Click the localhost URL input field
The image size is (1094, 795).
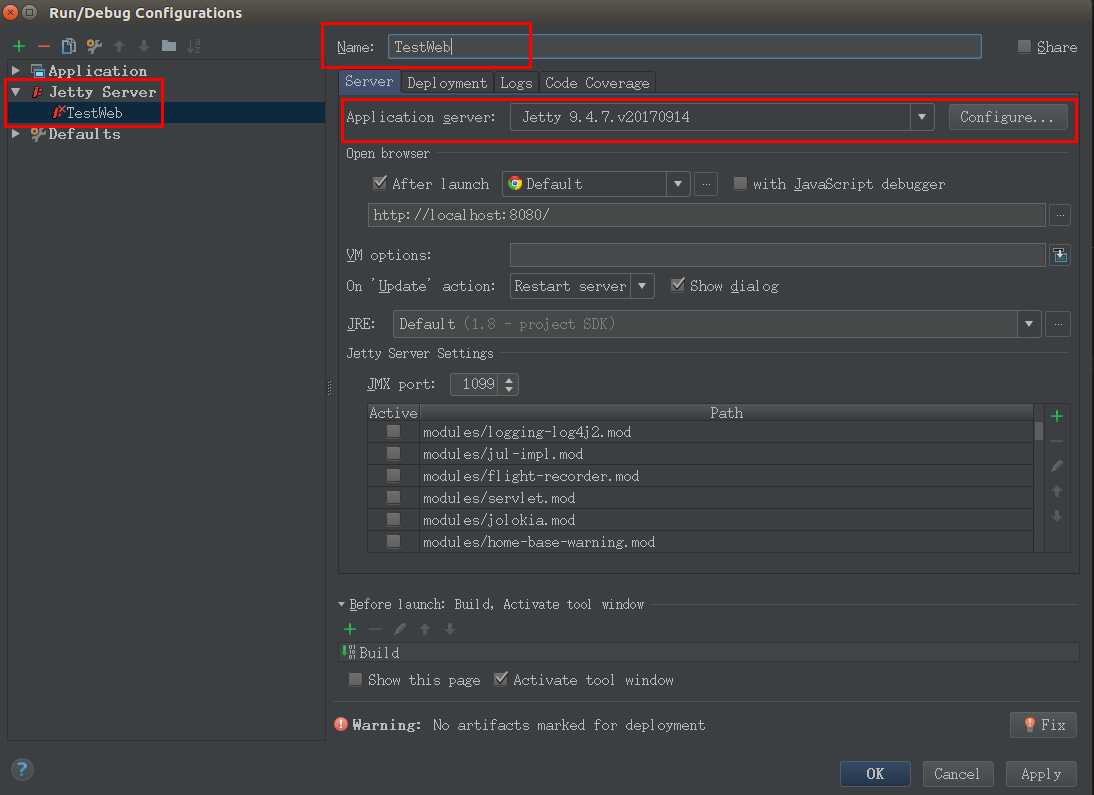[706, 215]
